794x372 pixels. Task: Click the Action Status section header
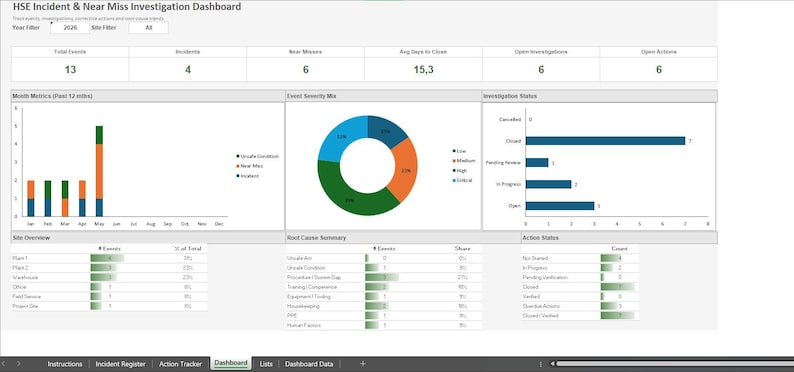click(619, 237)
